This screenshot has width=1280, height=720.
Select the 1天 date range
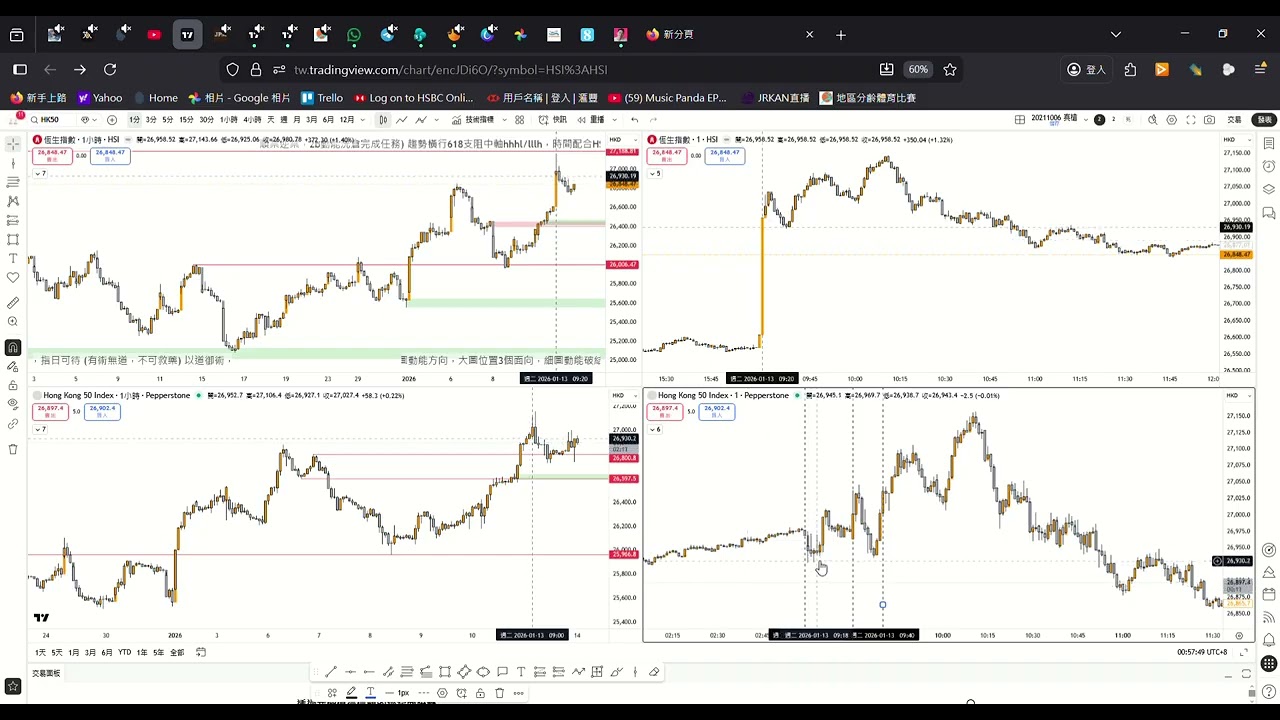tap(41, 652)
